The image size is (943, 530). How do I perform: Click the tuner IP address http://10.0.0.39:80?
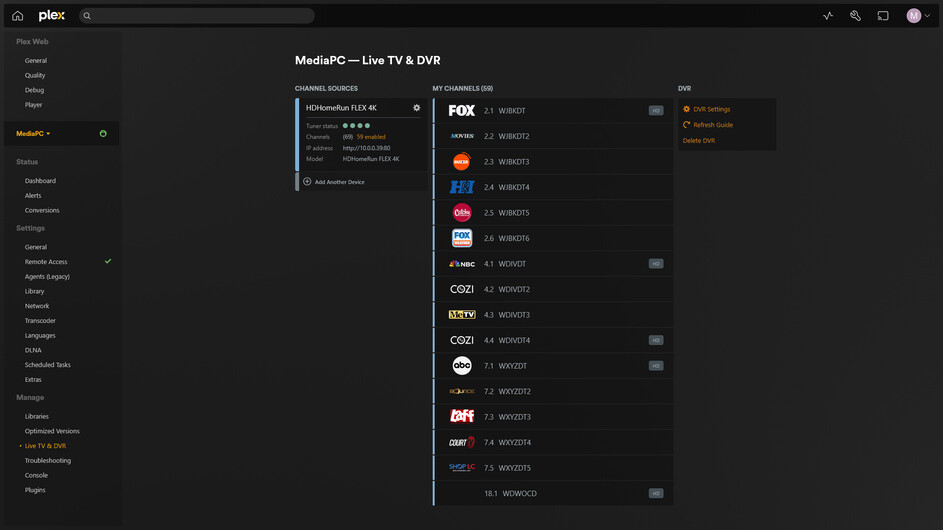366,148
